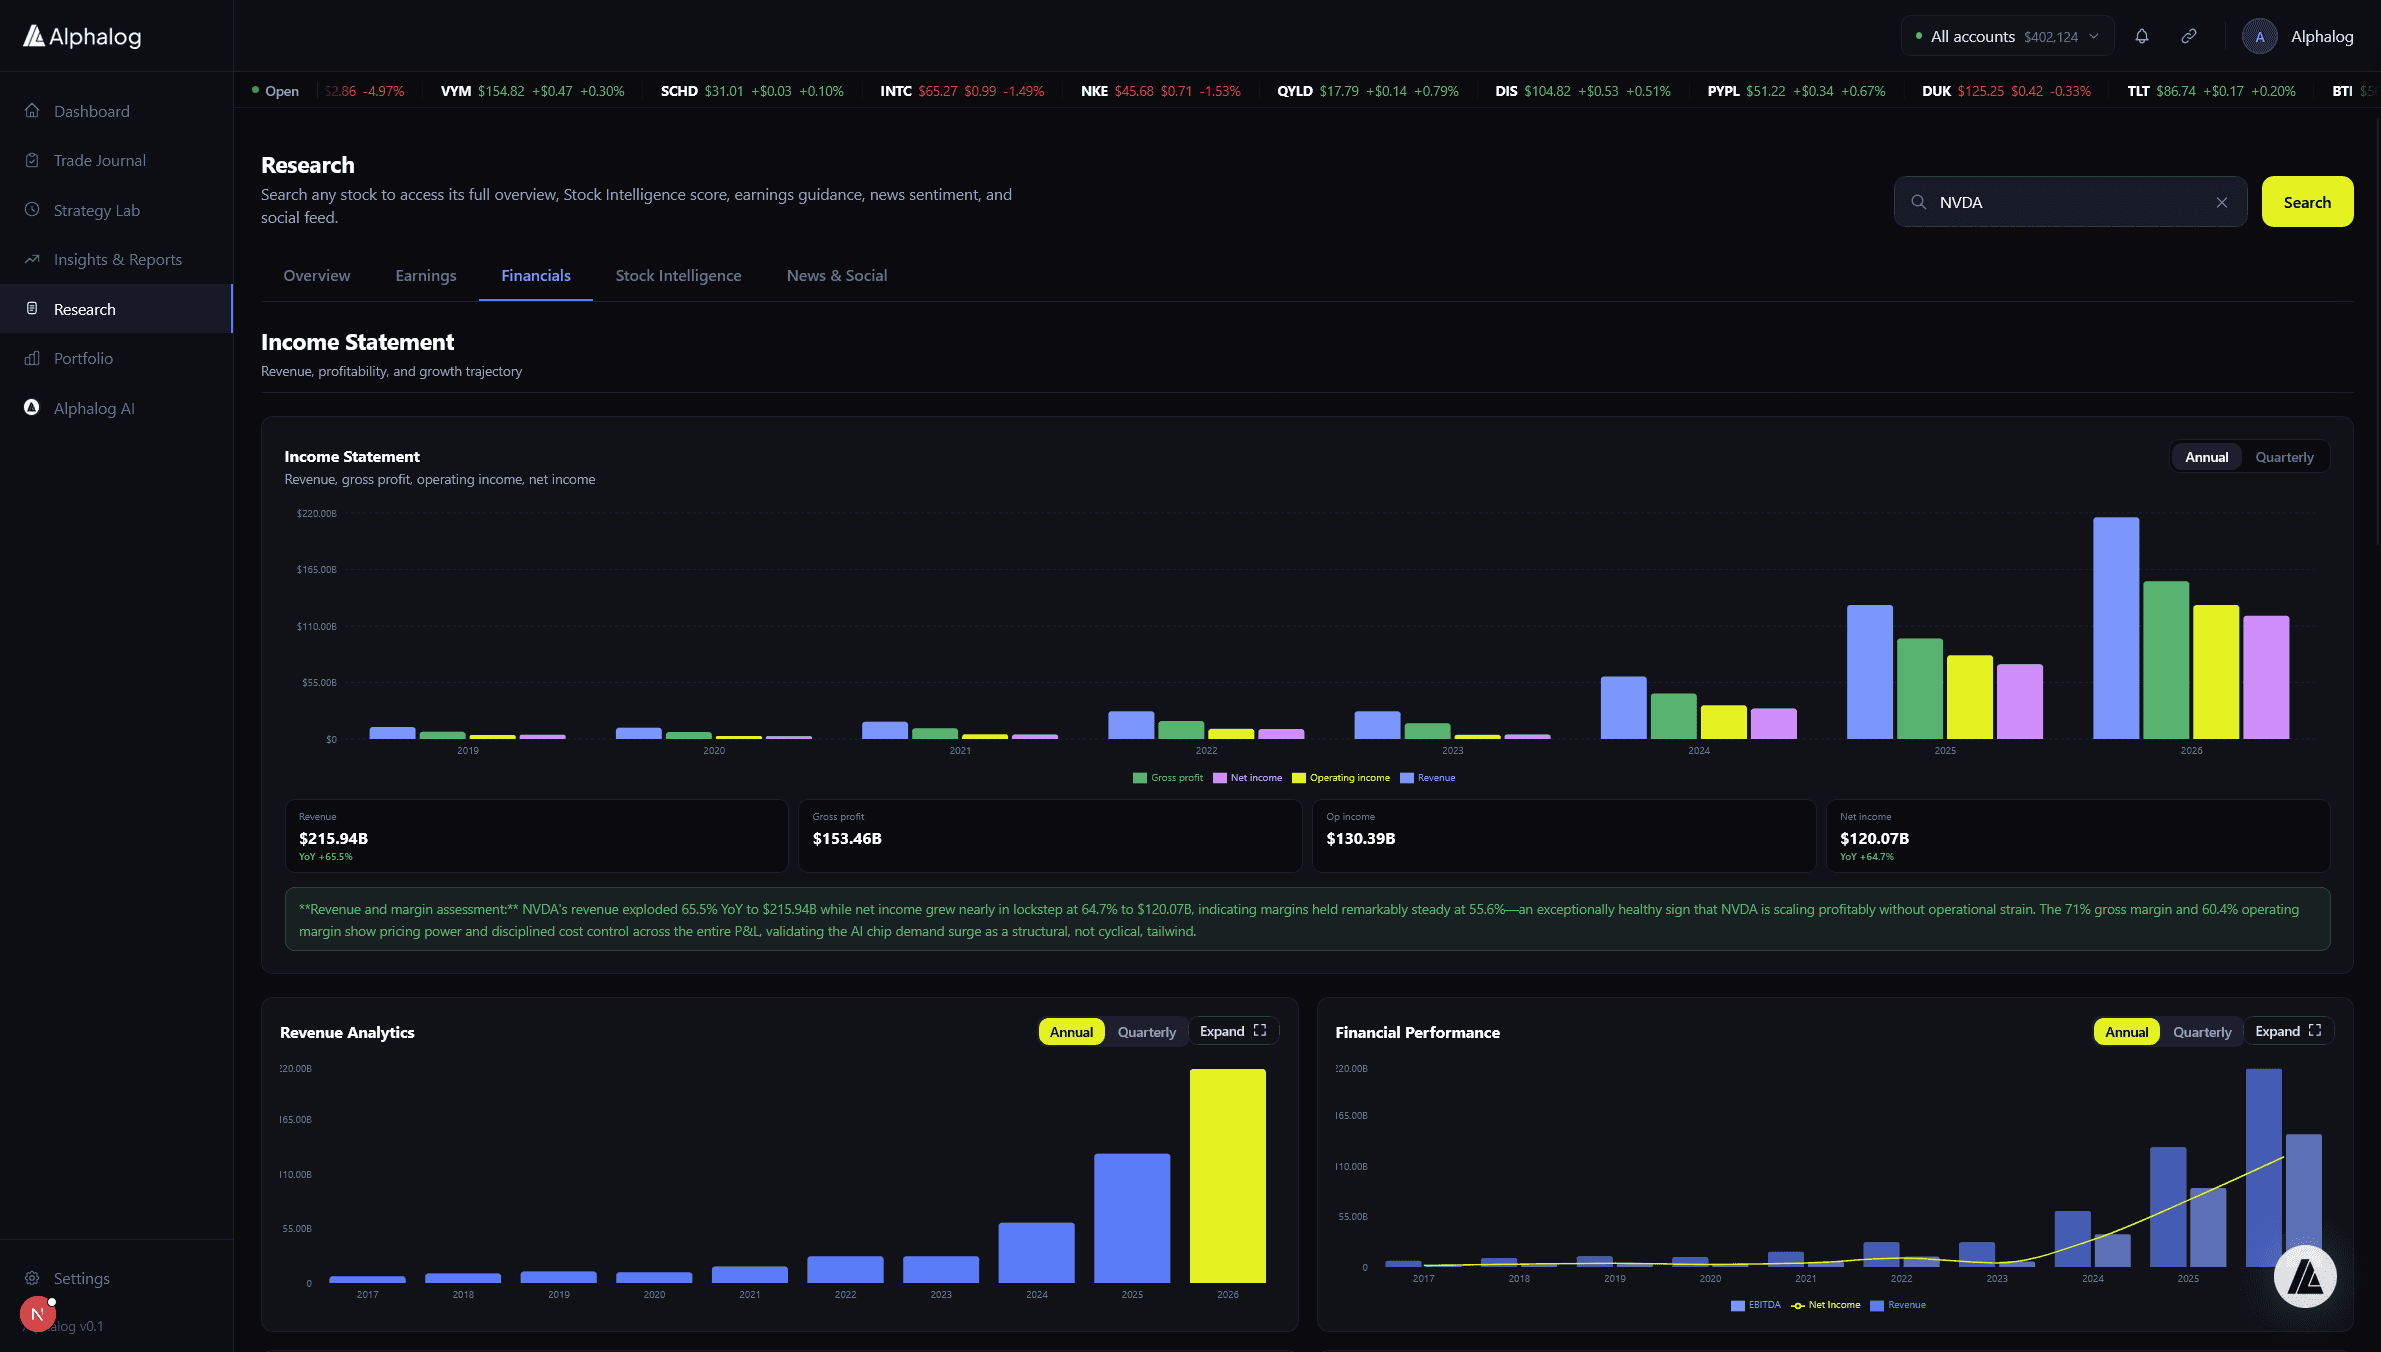Click TLT ticker in the ticker strip
This screenshot has height=1352, width=2381.
tap(2211, 91)
